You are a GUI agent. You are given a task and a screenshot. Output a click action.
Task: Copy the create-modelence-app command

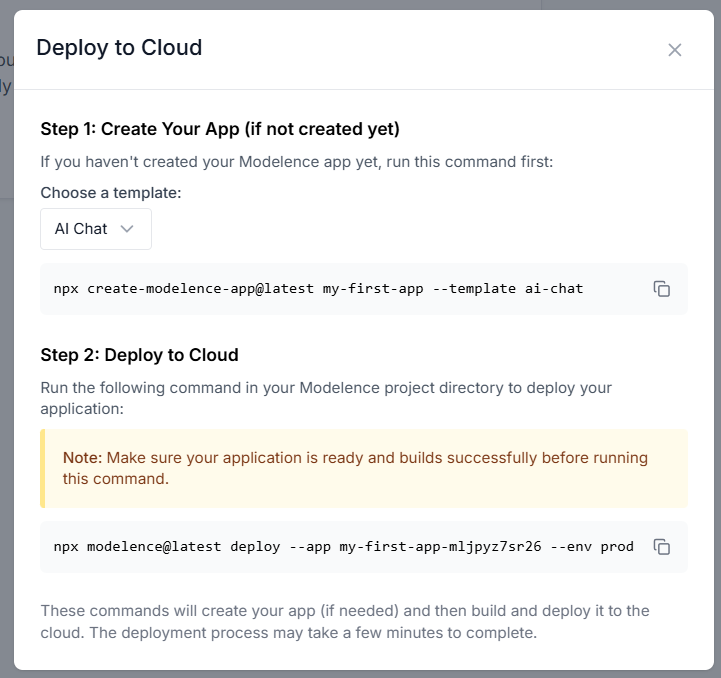tap(661, 289)
